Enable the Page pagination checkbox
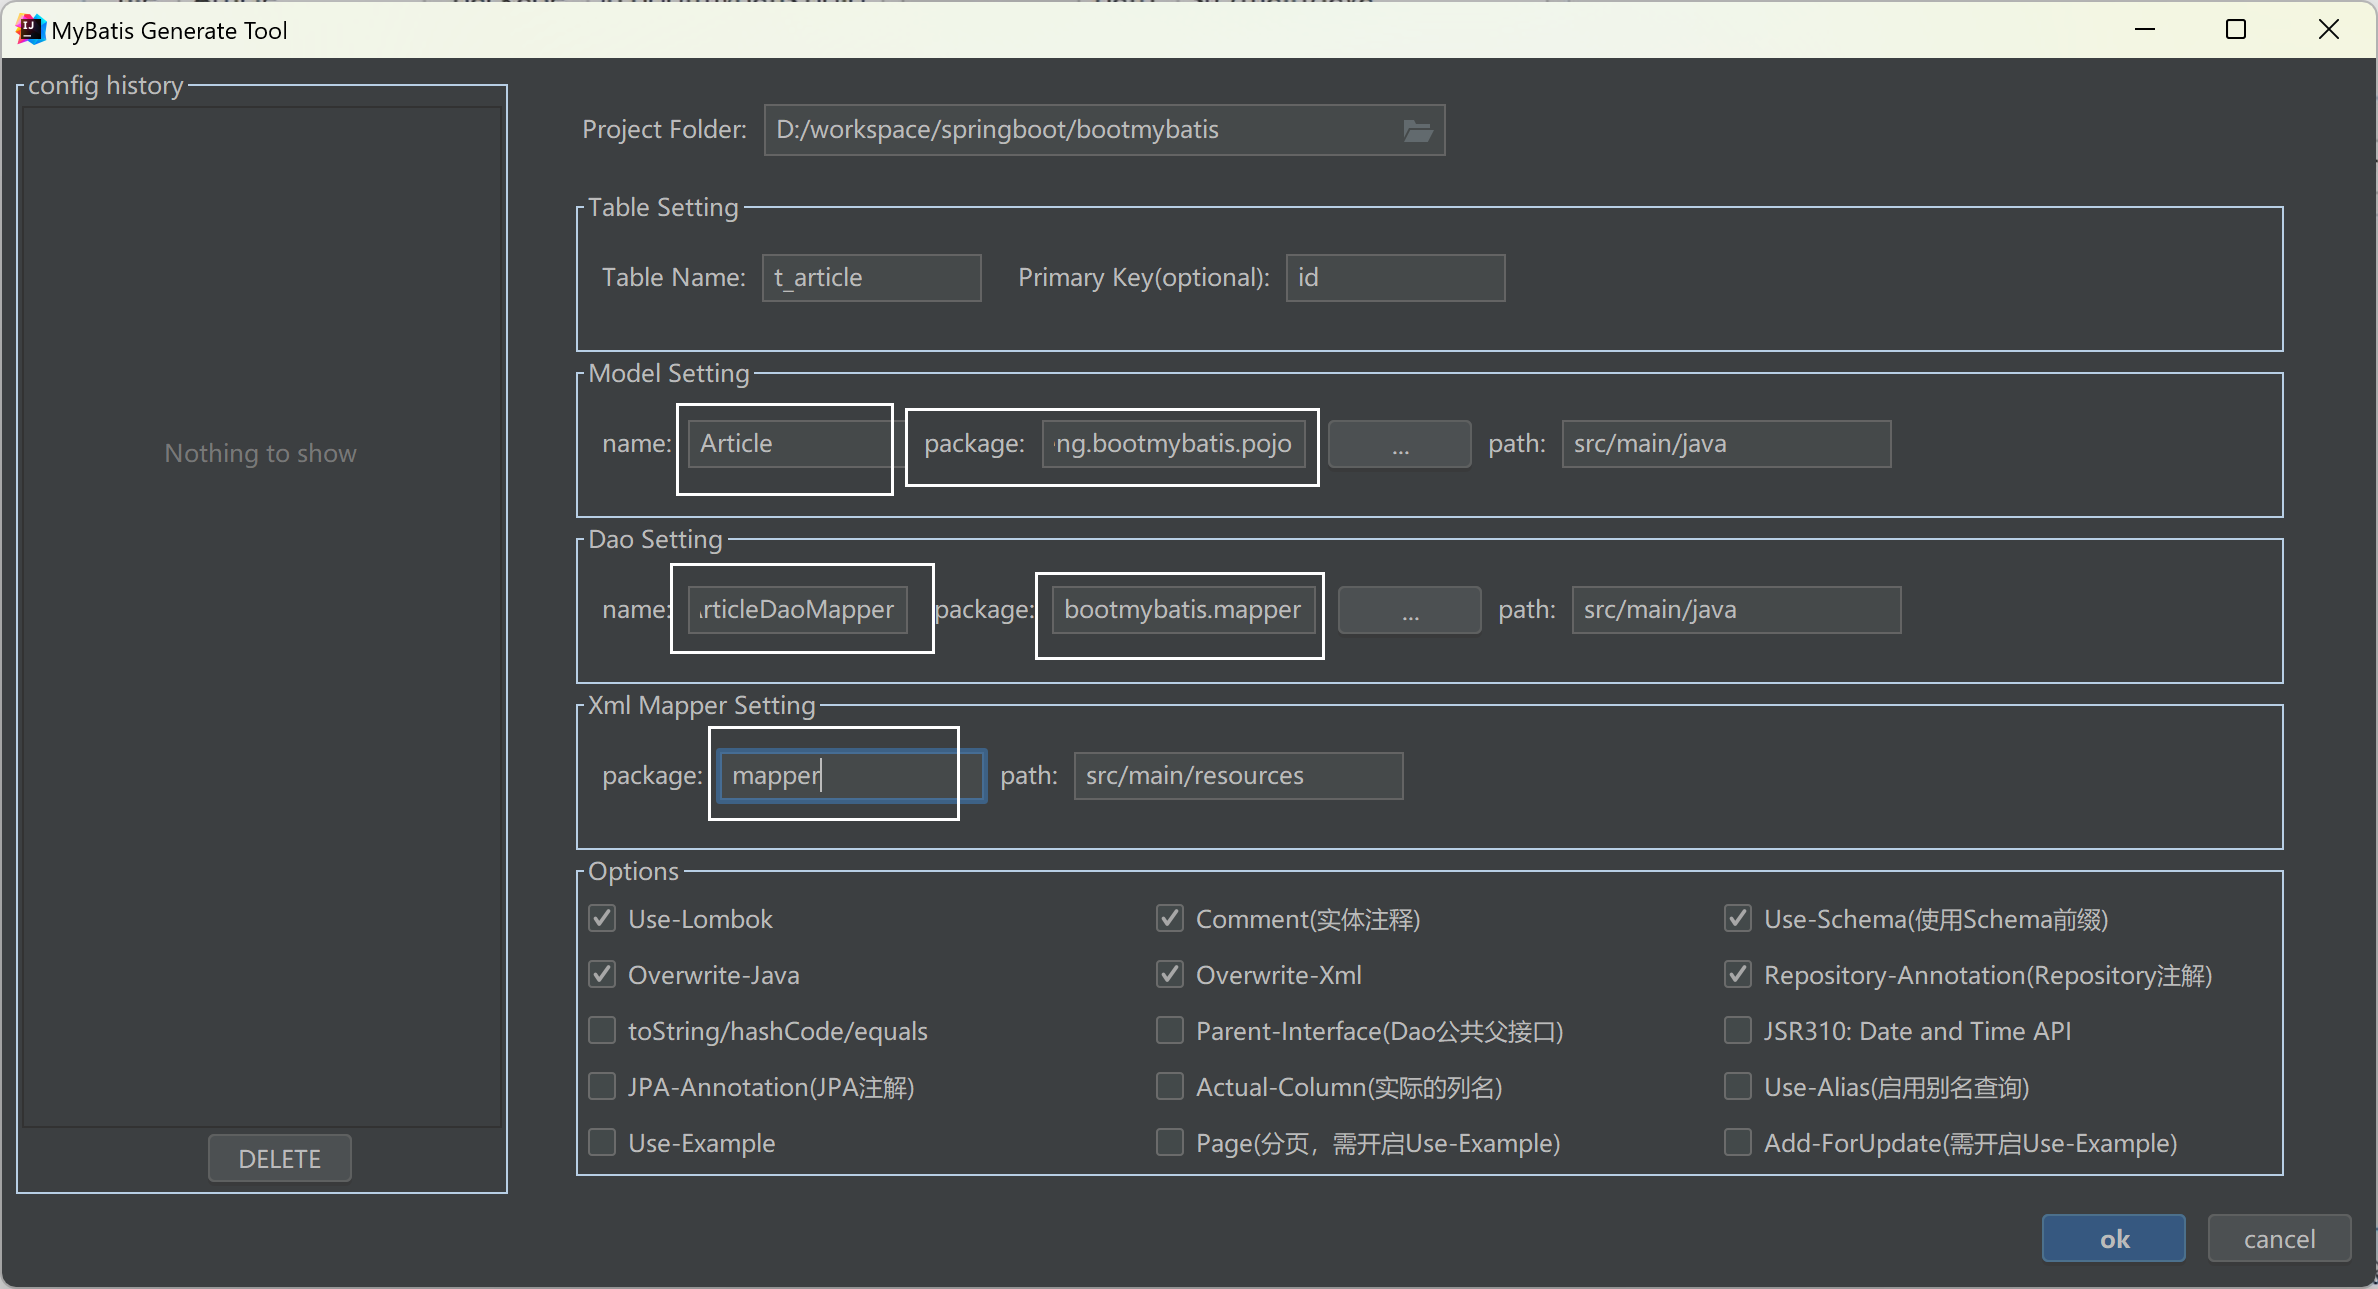 (x=1170, y=1142)
